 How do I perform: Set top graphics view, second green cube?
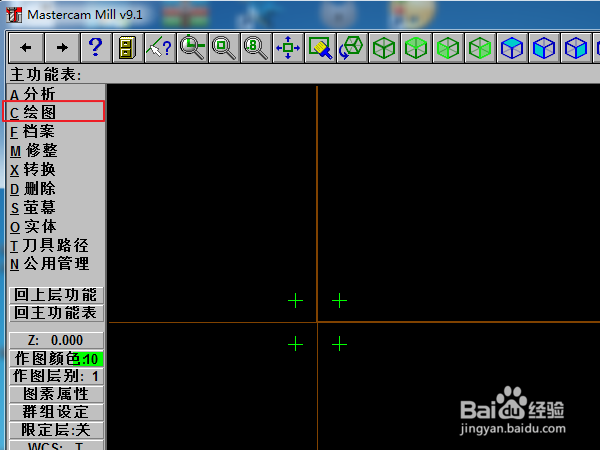pos(416,48)
